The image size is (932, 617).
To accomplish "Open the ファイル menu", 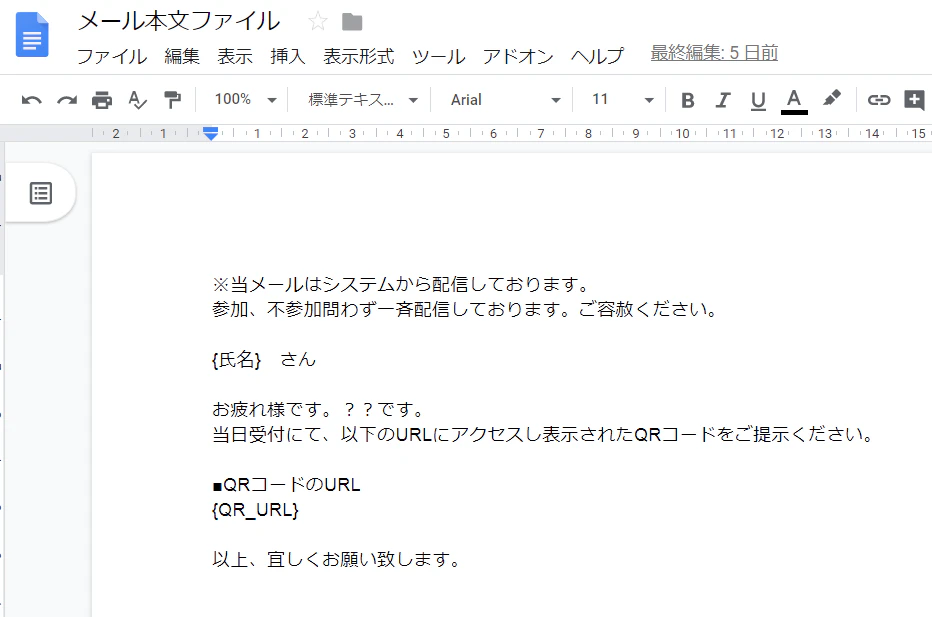I will tap(112, 56).
